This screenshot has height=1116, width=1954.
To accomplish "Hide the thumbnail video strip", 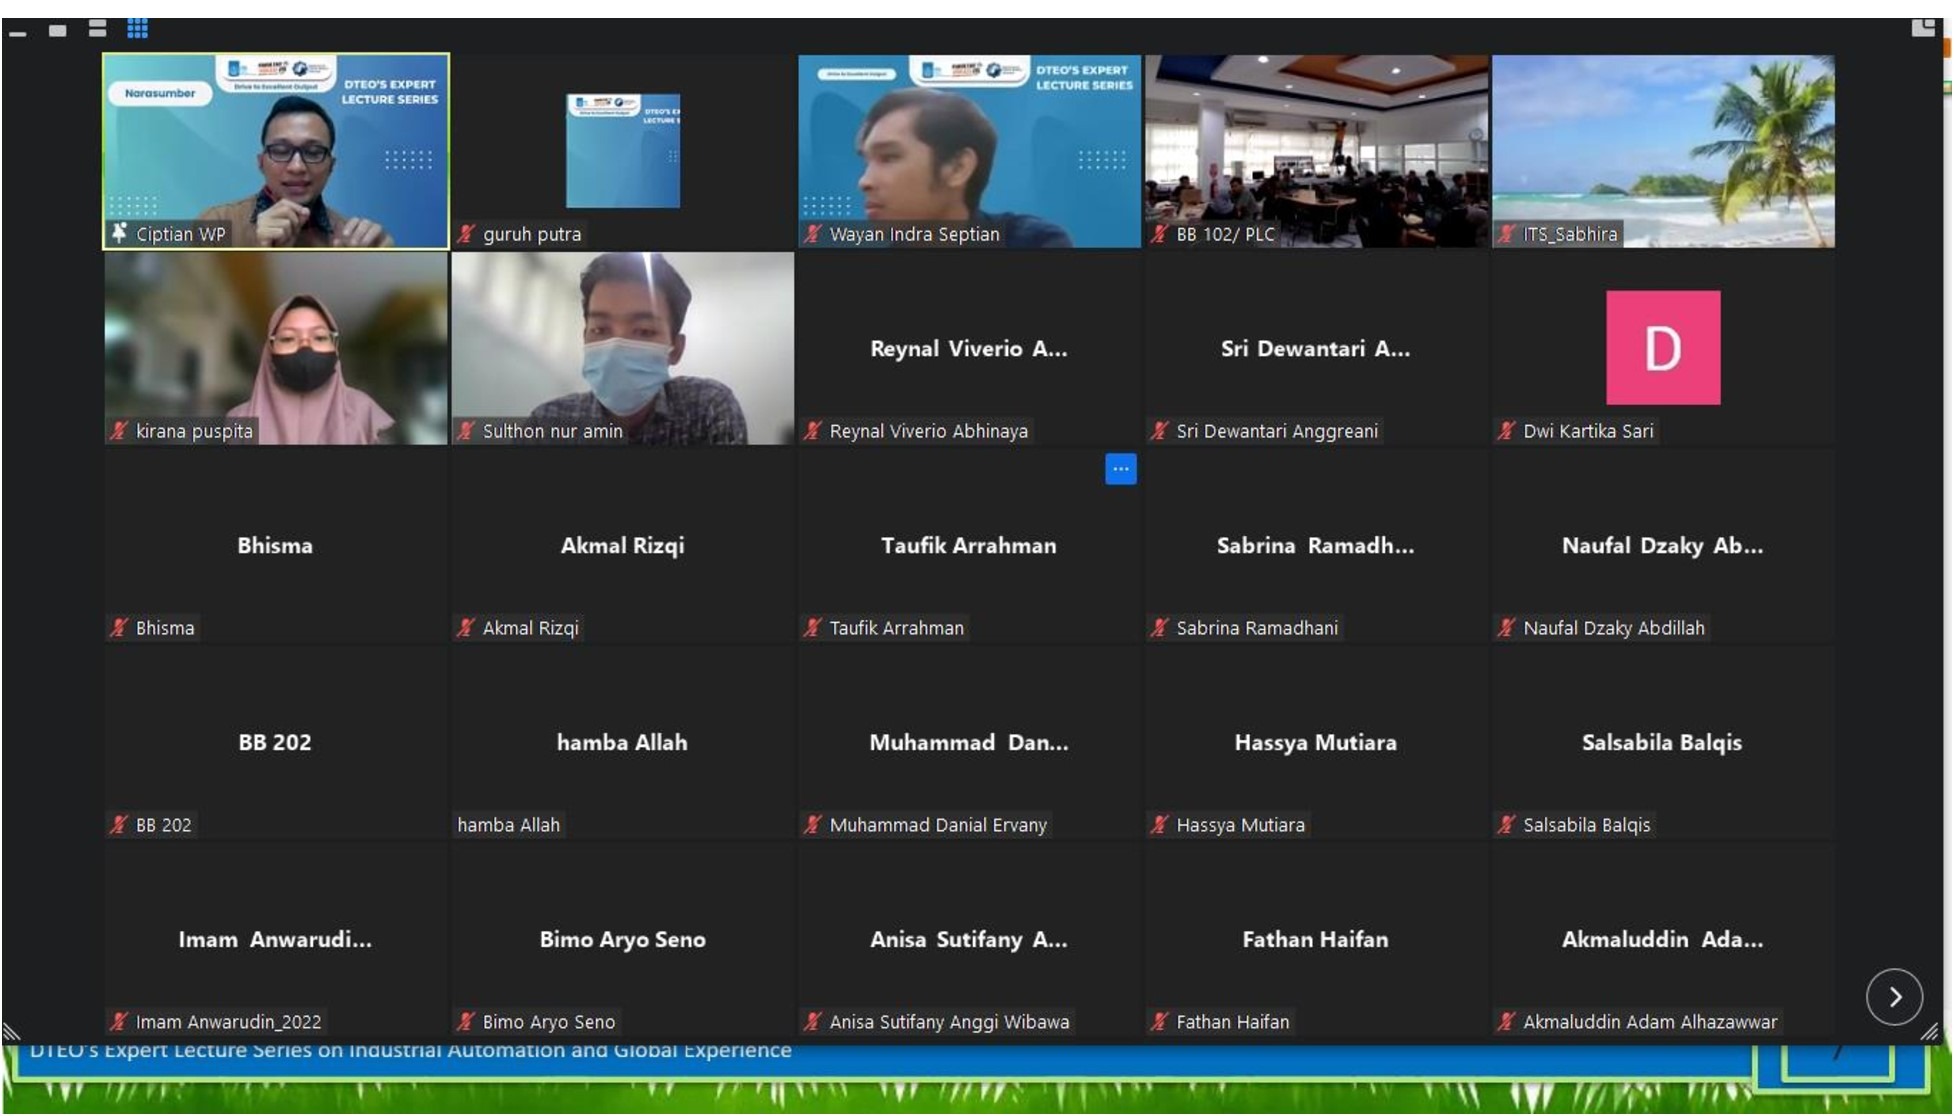I will coord(17,31).
